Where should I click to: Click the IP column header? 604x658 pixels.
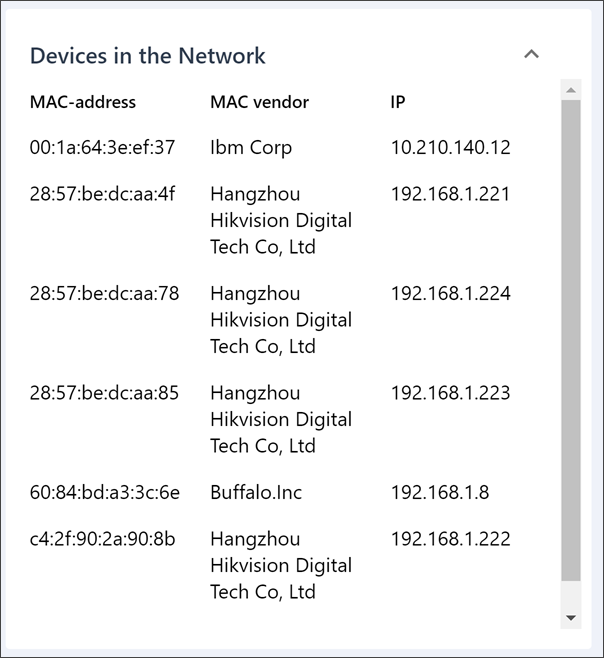tap(398, 102)
